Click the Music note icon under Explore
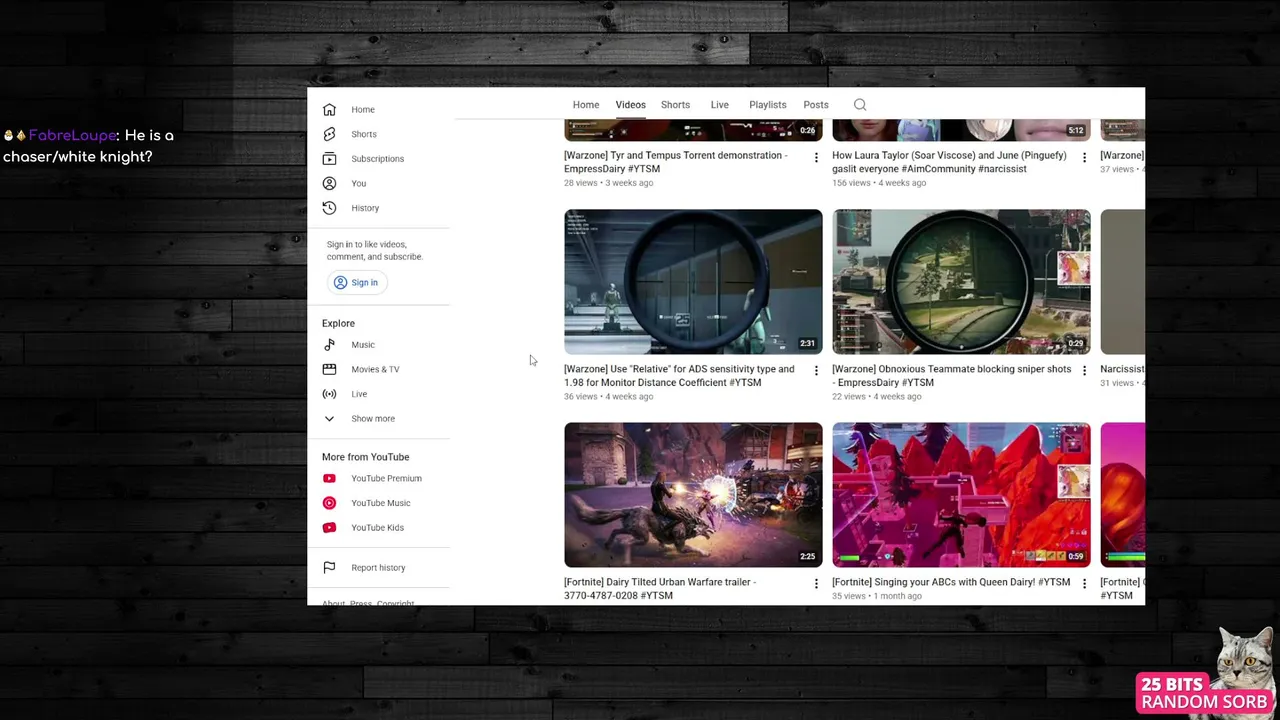The width and height of the screenshot is (1280, 720). 329,344
